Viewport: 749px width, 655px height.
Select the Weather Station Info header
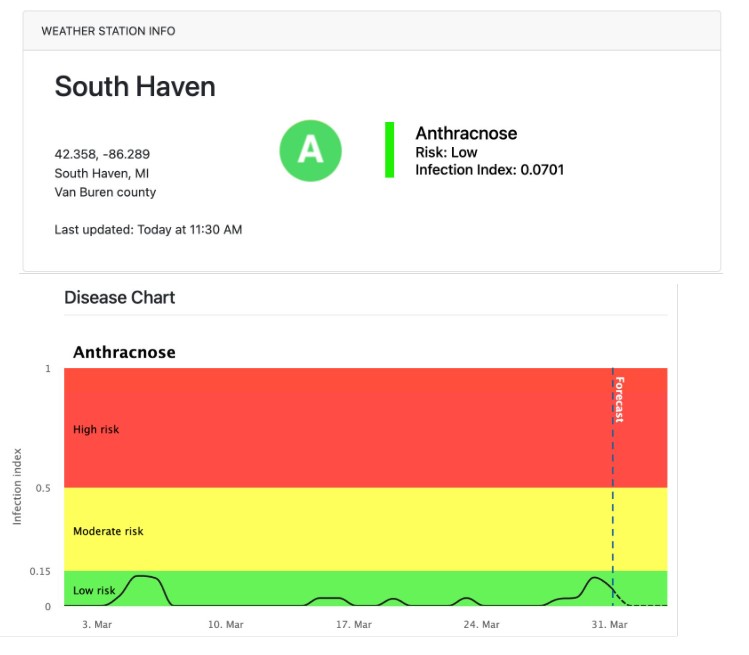click(x=108, y=31)
